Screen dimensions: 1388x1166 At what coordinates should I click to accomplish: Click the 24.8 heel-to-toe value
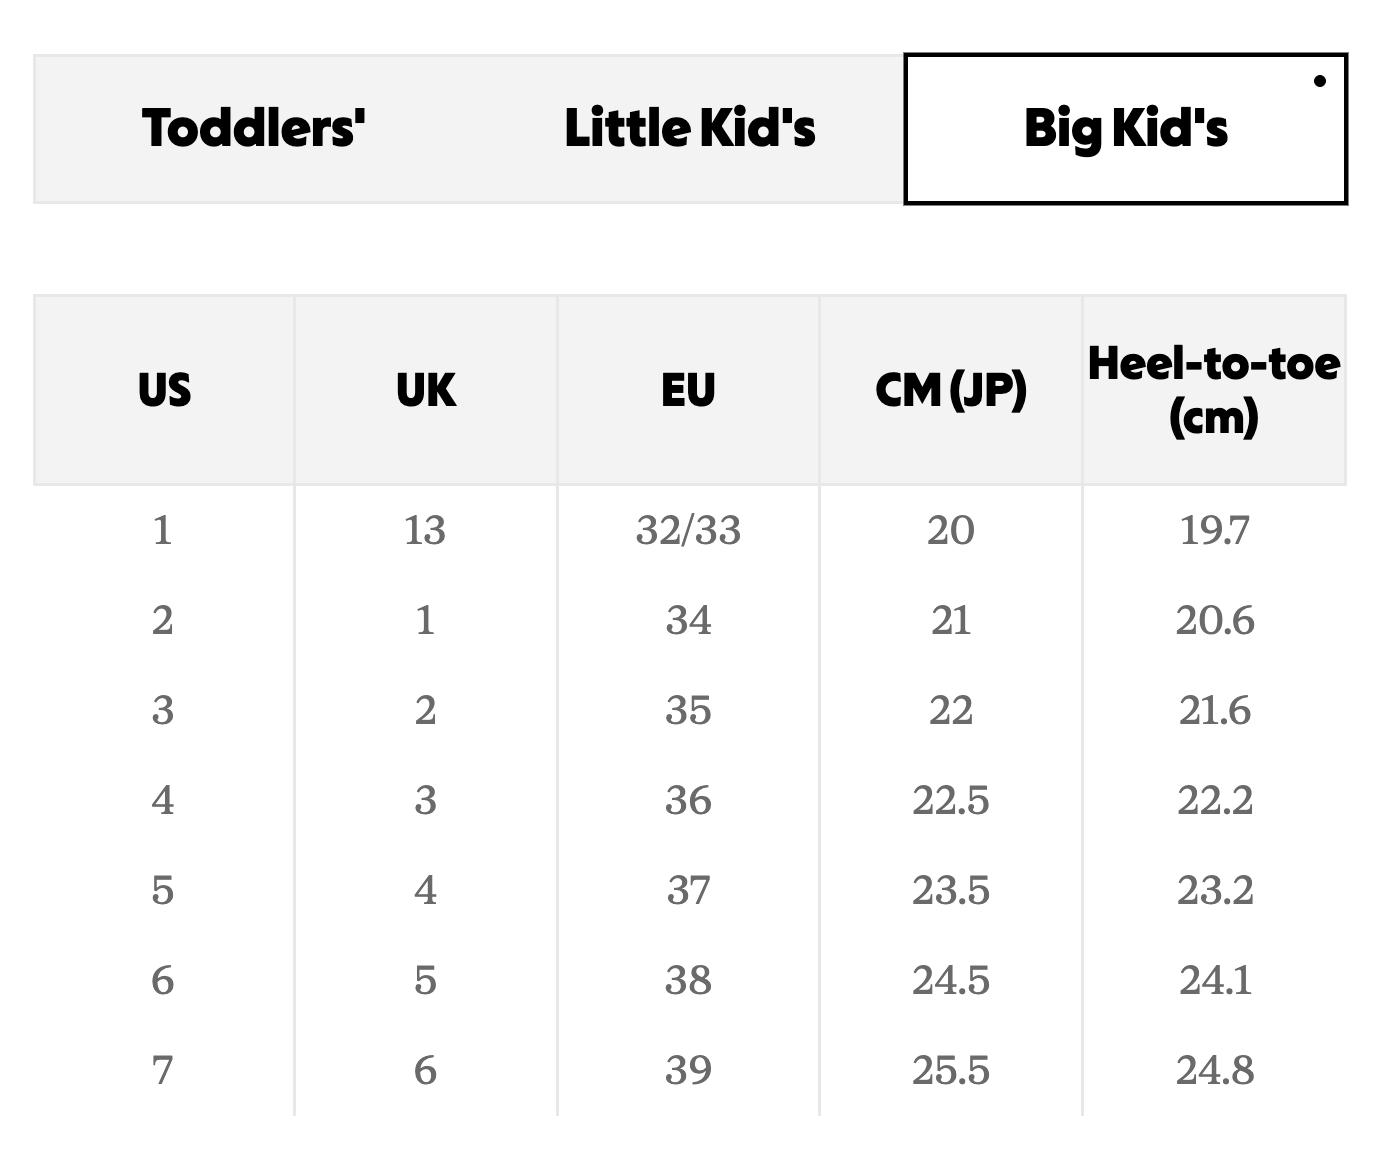[1215, 1070]
